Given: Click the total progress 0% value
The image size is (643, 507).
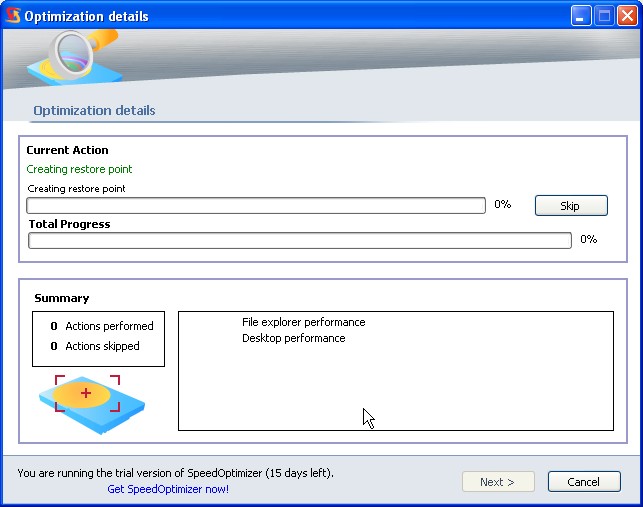Looking at the screenshot, I should tap(588, 239).
